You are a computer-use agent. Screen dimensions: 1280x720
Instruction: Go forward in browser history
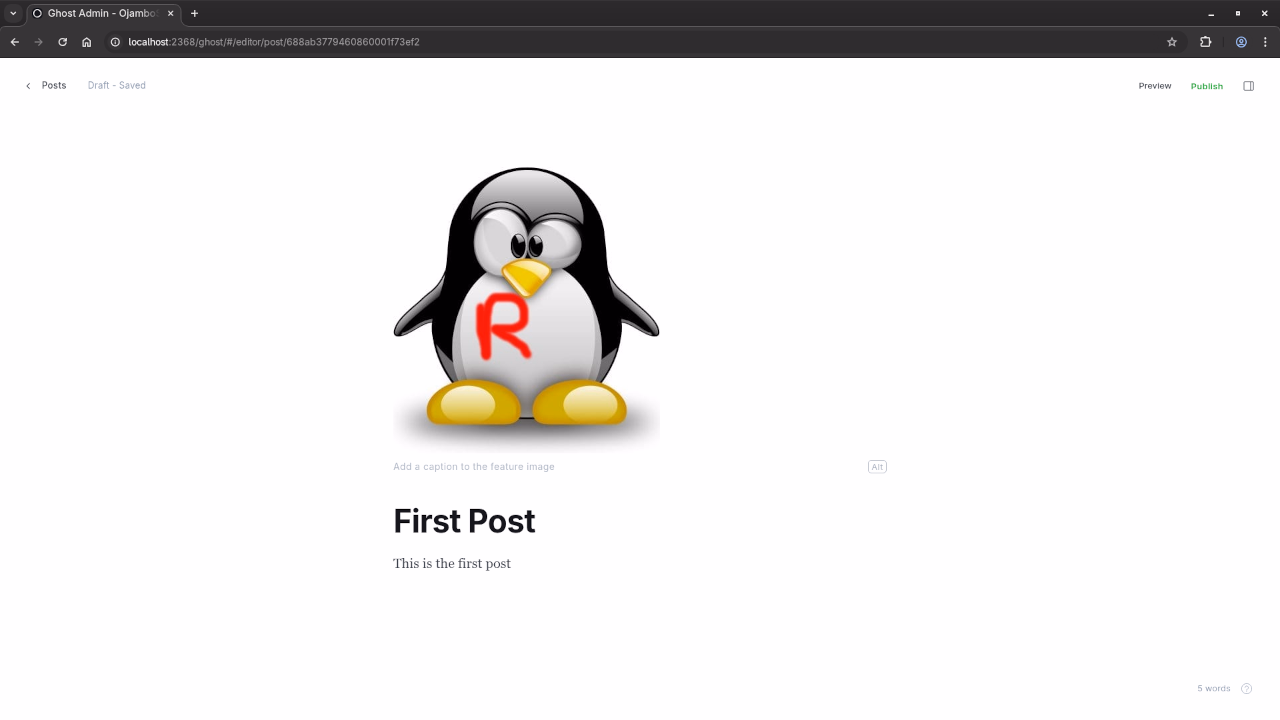[x=38, y=42]
